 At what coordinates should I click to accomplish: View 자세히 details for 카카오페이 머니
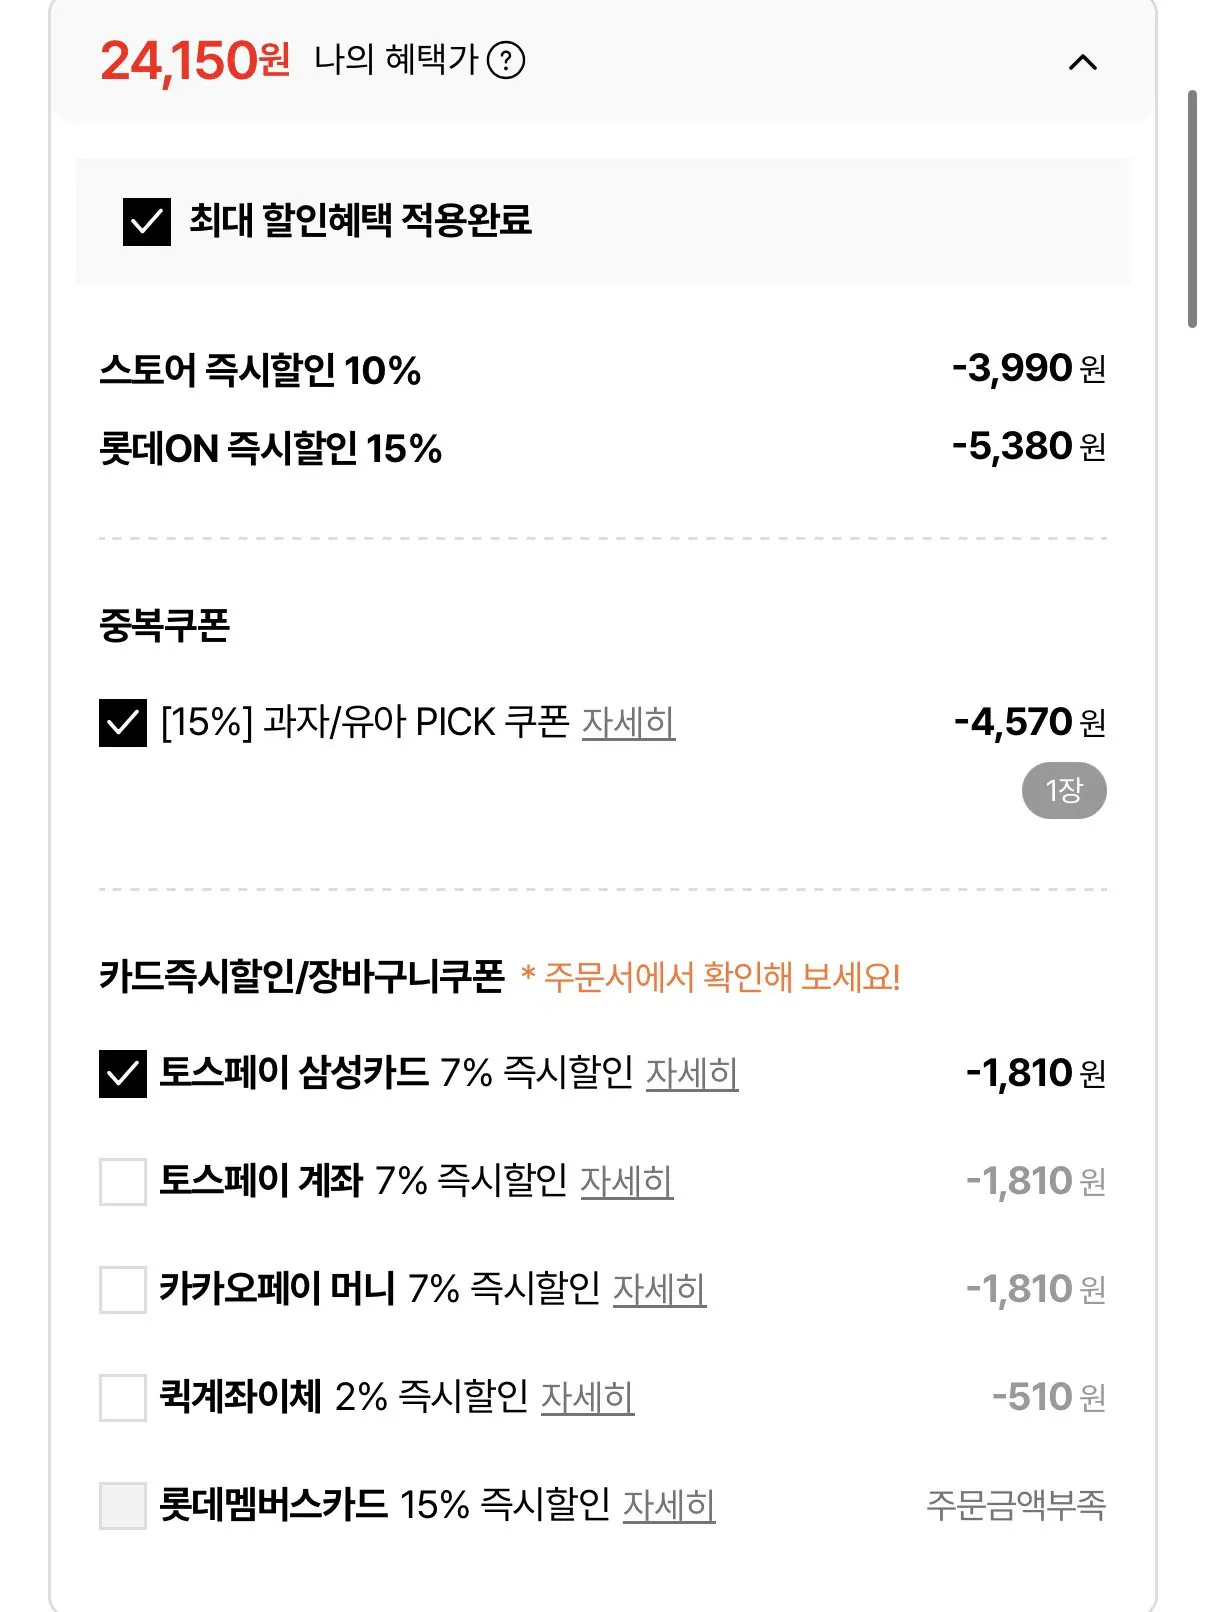point(659,1290)
